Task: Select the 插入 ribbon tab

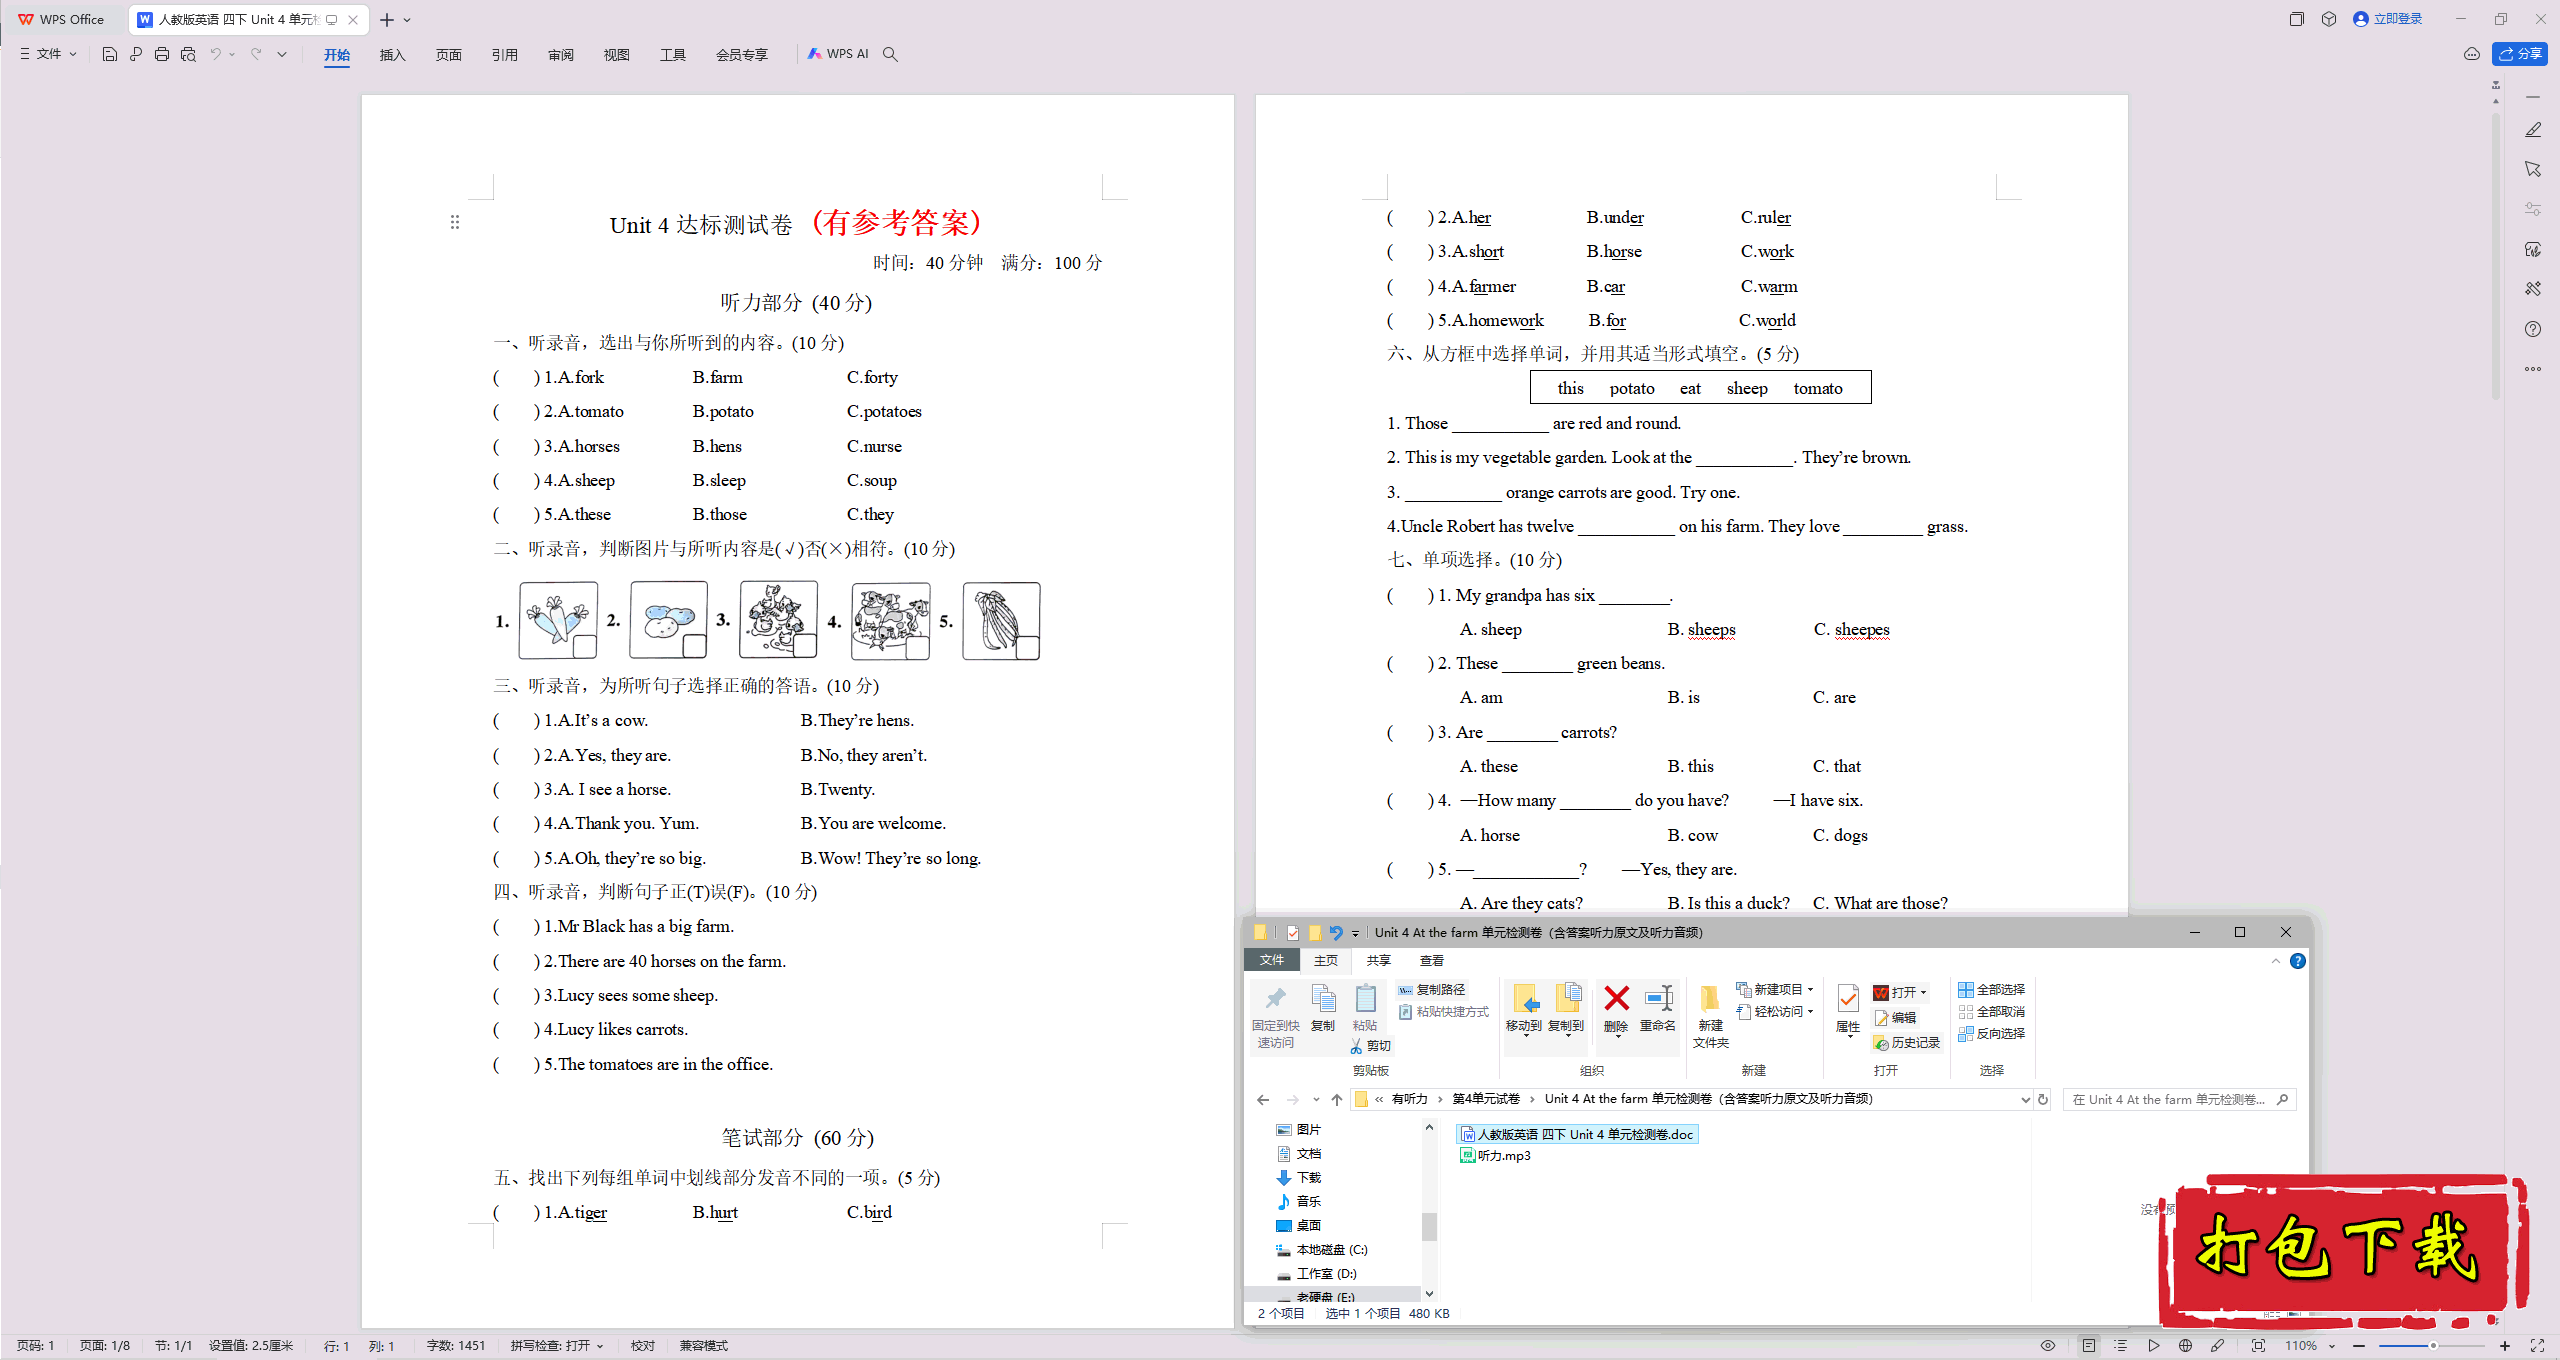Action: (391, 54)
